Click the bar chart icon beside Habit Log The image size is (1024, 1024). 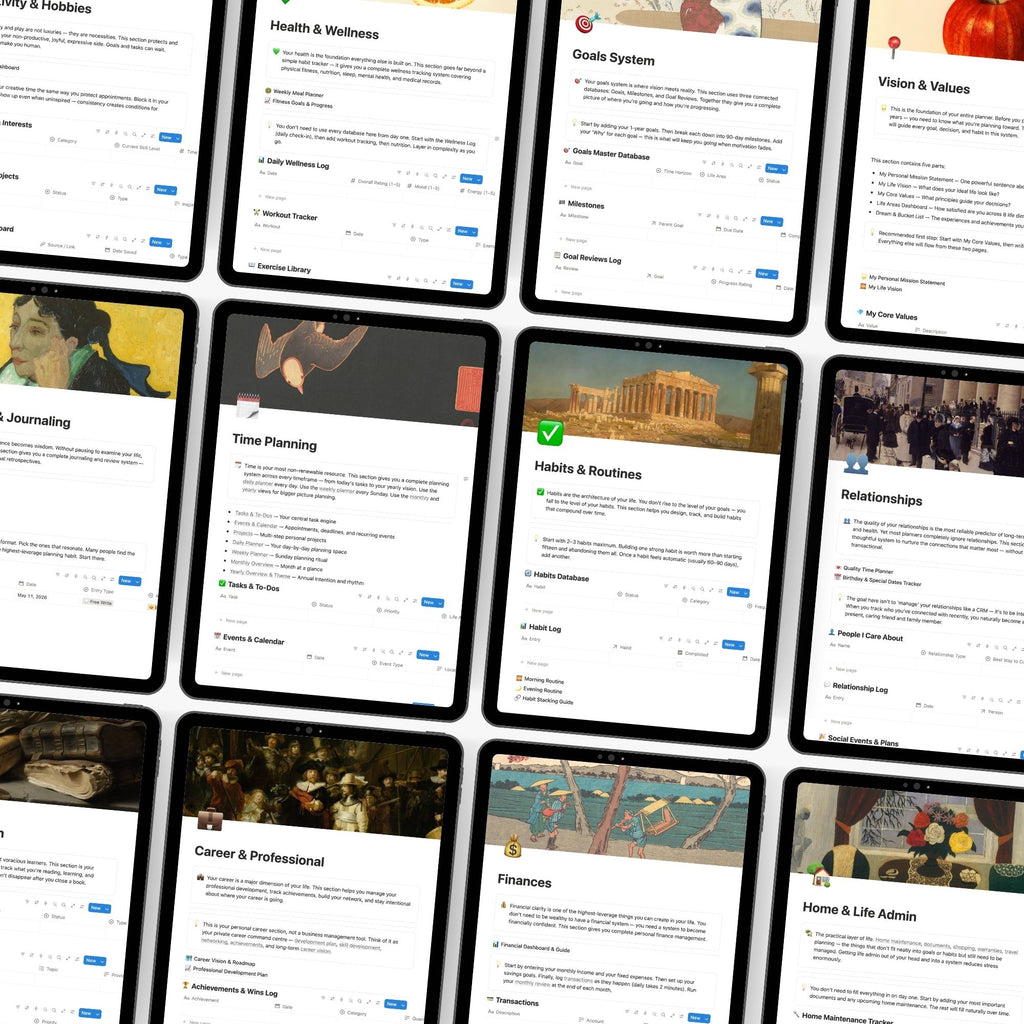[x=523, y=626]
